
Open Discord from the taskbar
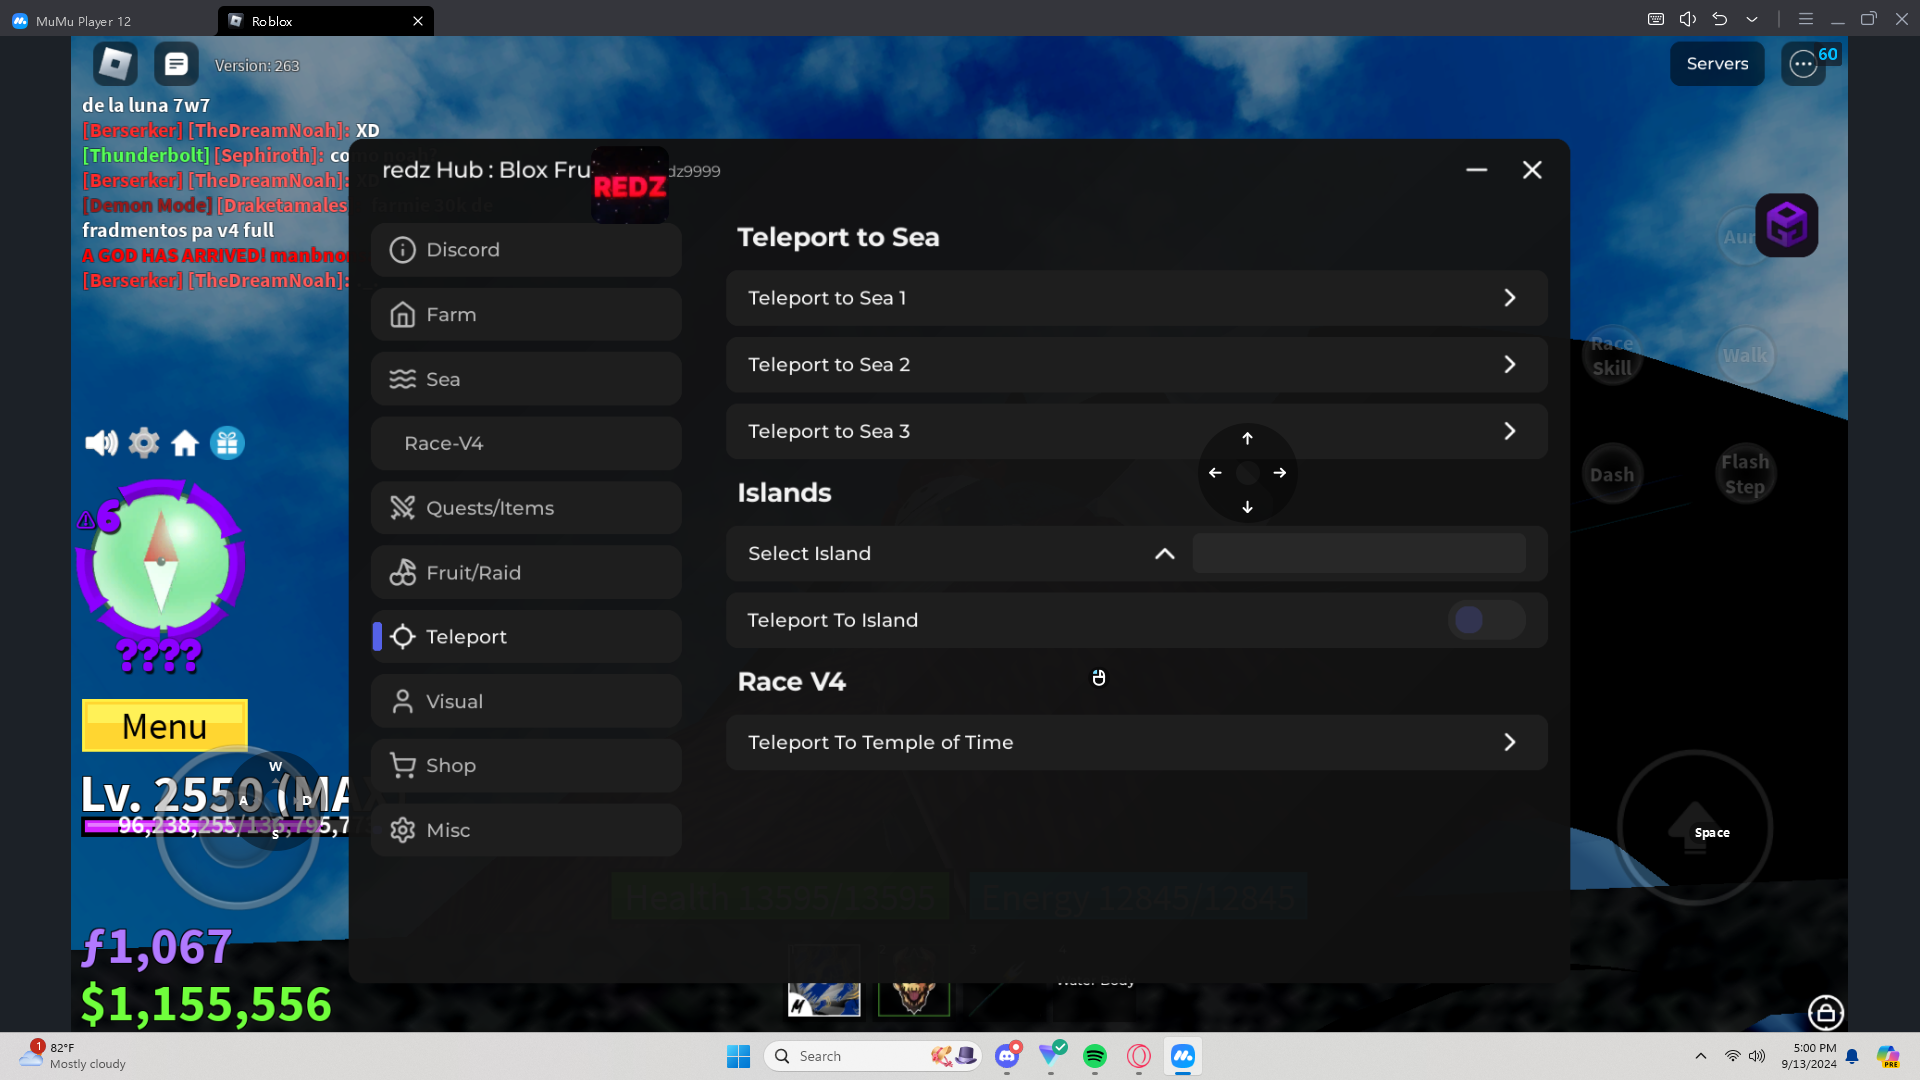pyautogui.click(x=1007, y=1056)
